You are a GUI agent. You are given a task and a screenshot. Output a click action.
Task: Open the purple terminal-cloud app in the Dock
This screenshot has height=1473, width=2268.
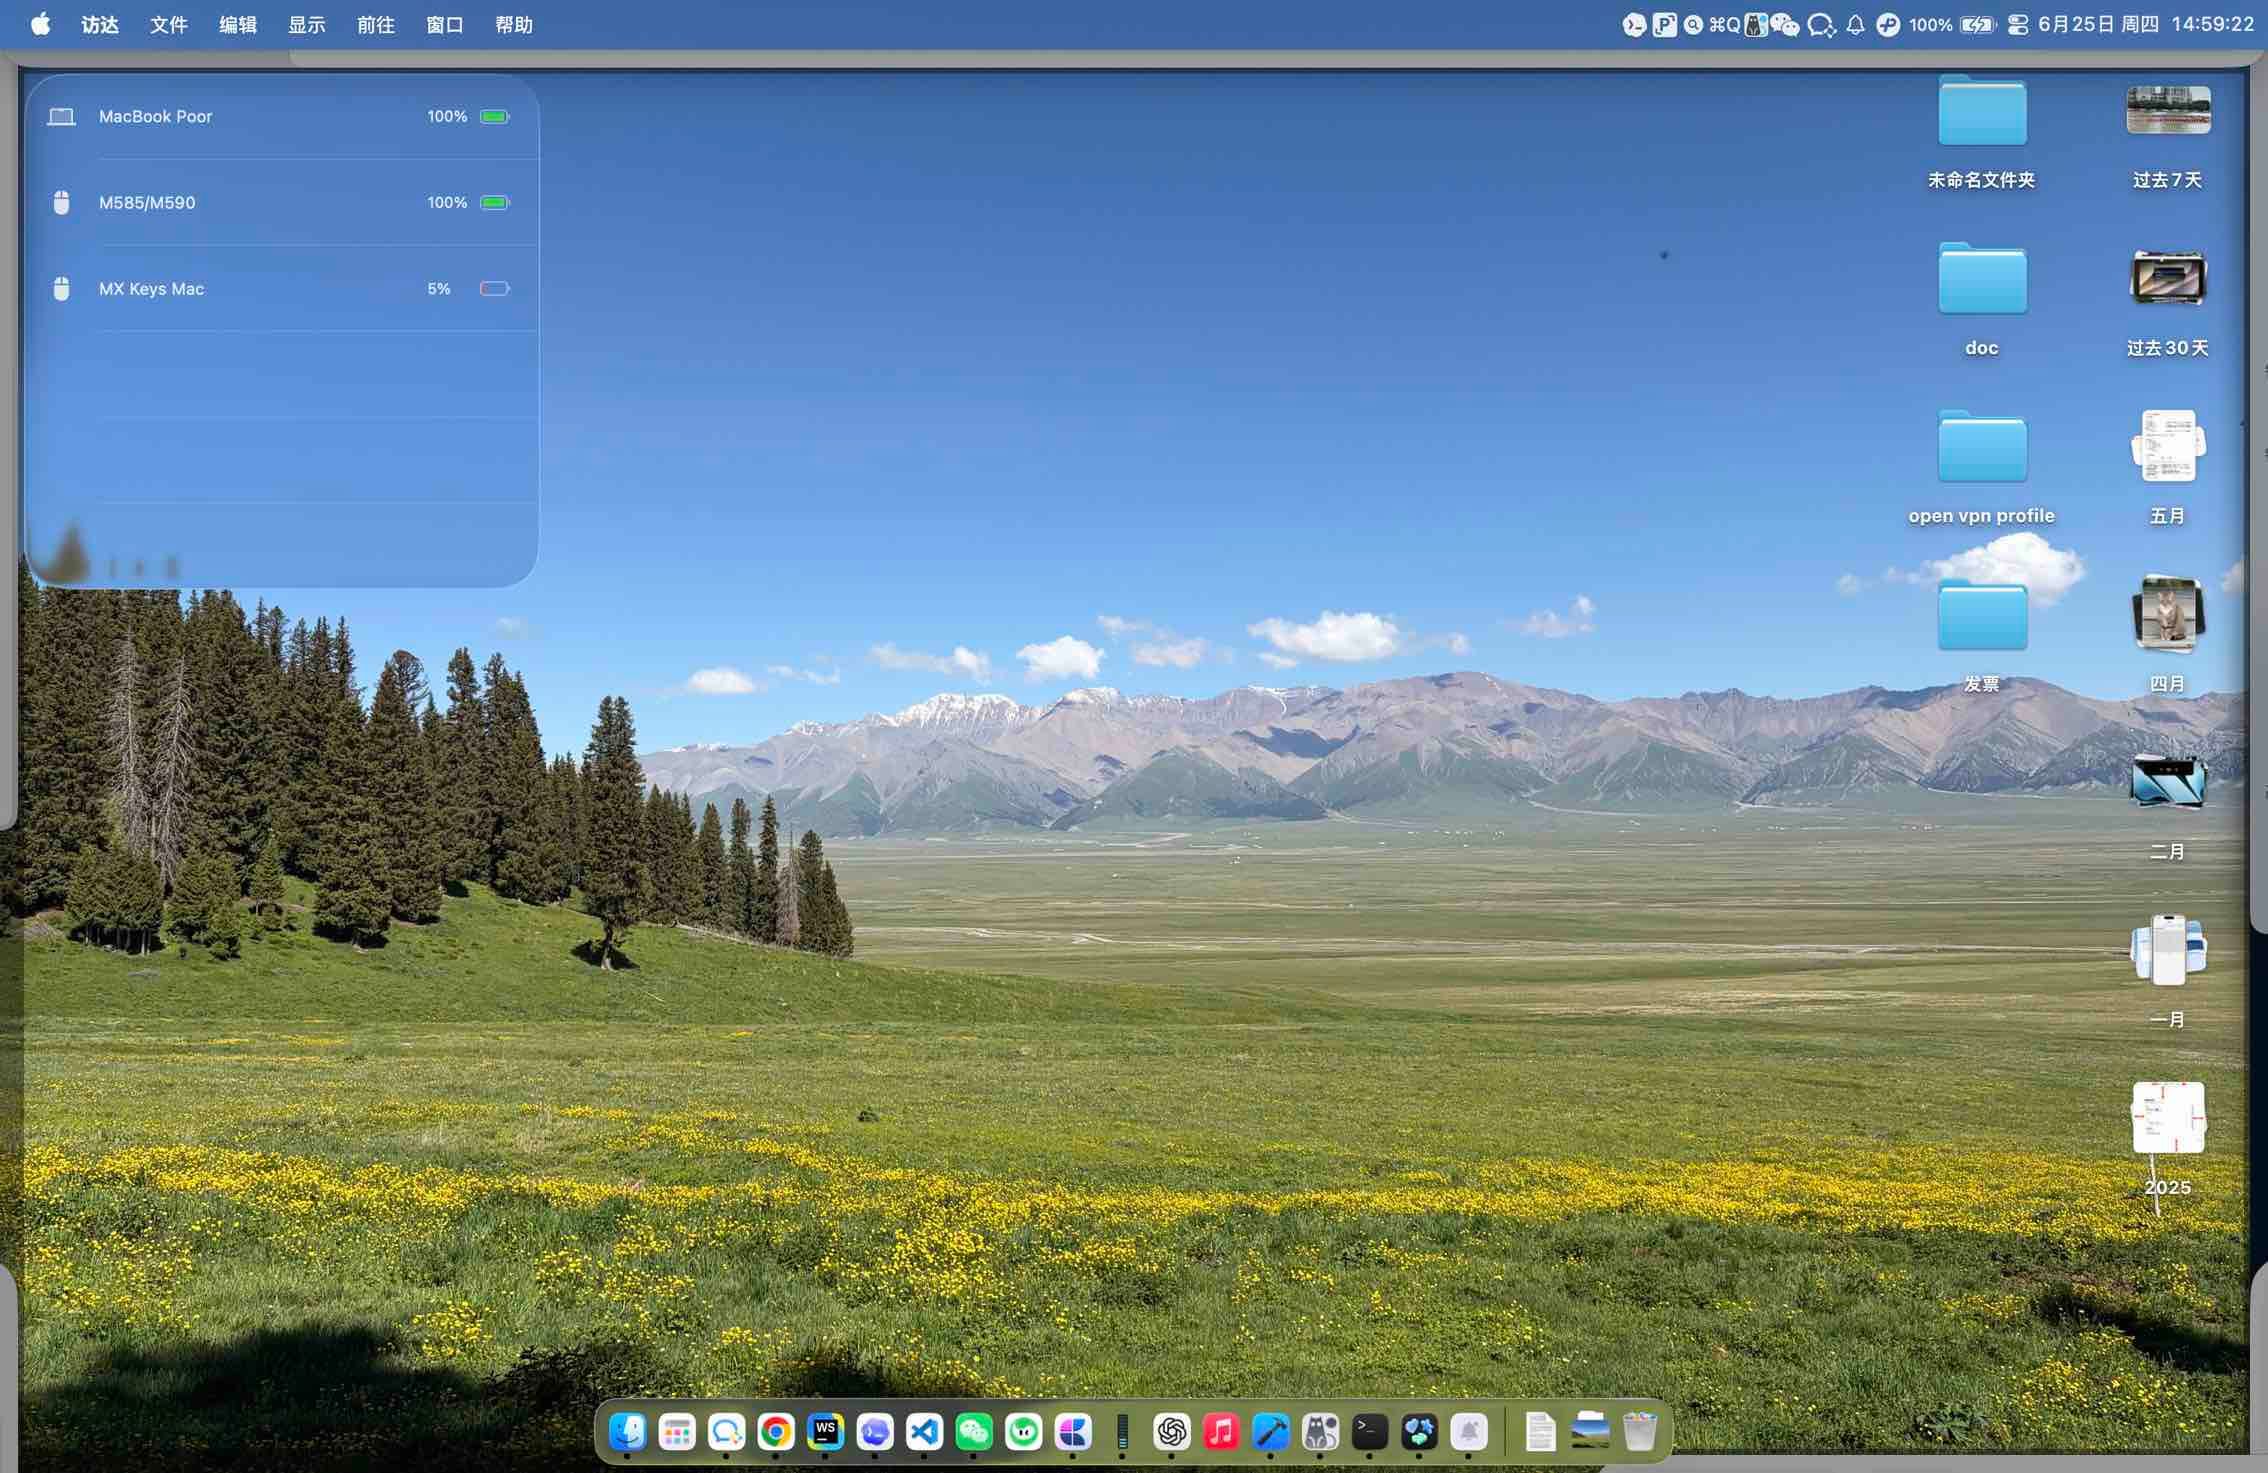pyautogui.click(x=875, y=1432)
